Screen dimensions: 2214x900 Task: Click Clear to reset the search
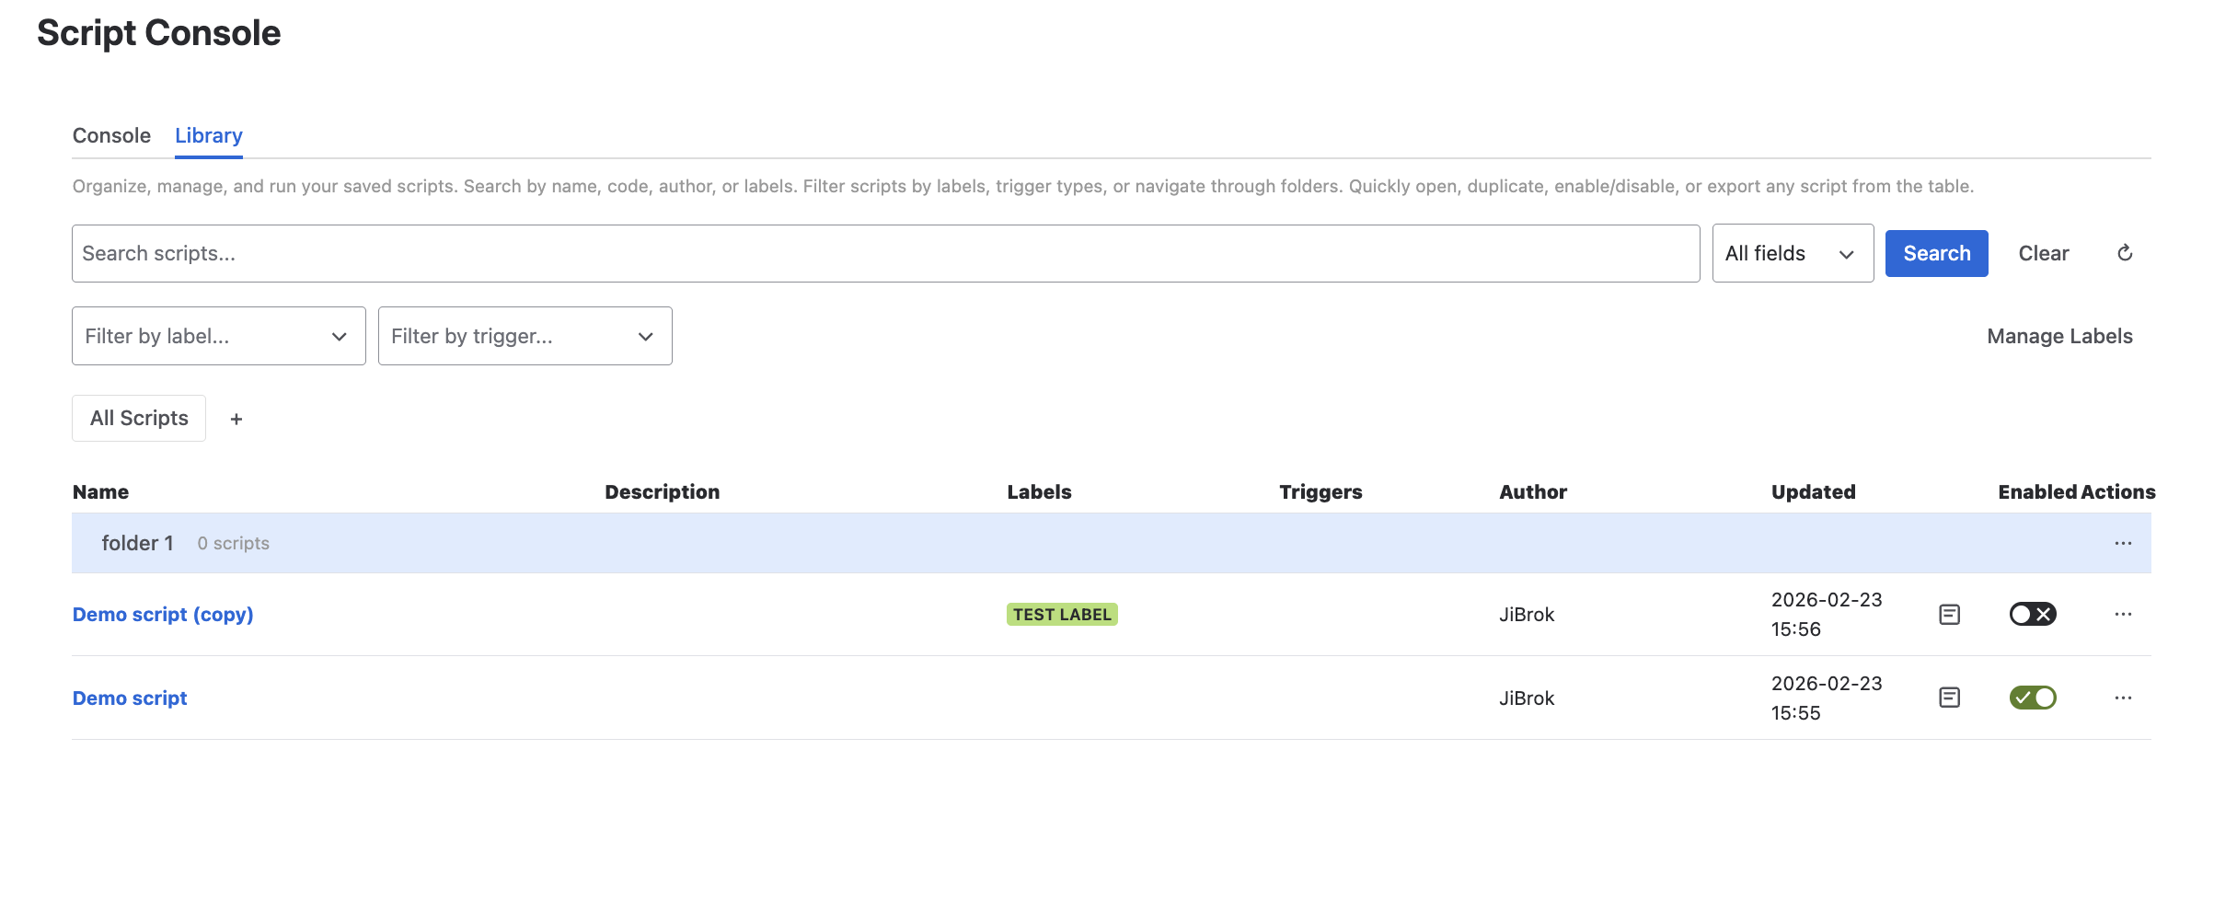coord(2043,253)
